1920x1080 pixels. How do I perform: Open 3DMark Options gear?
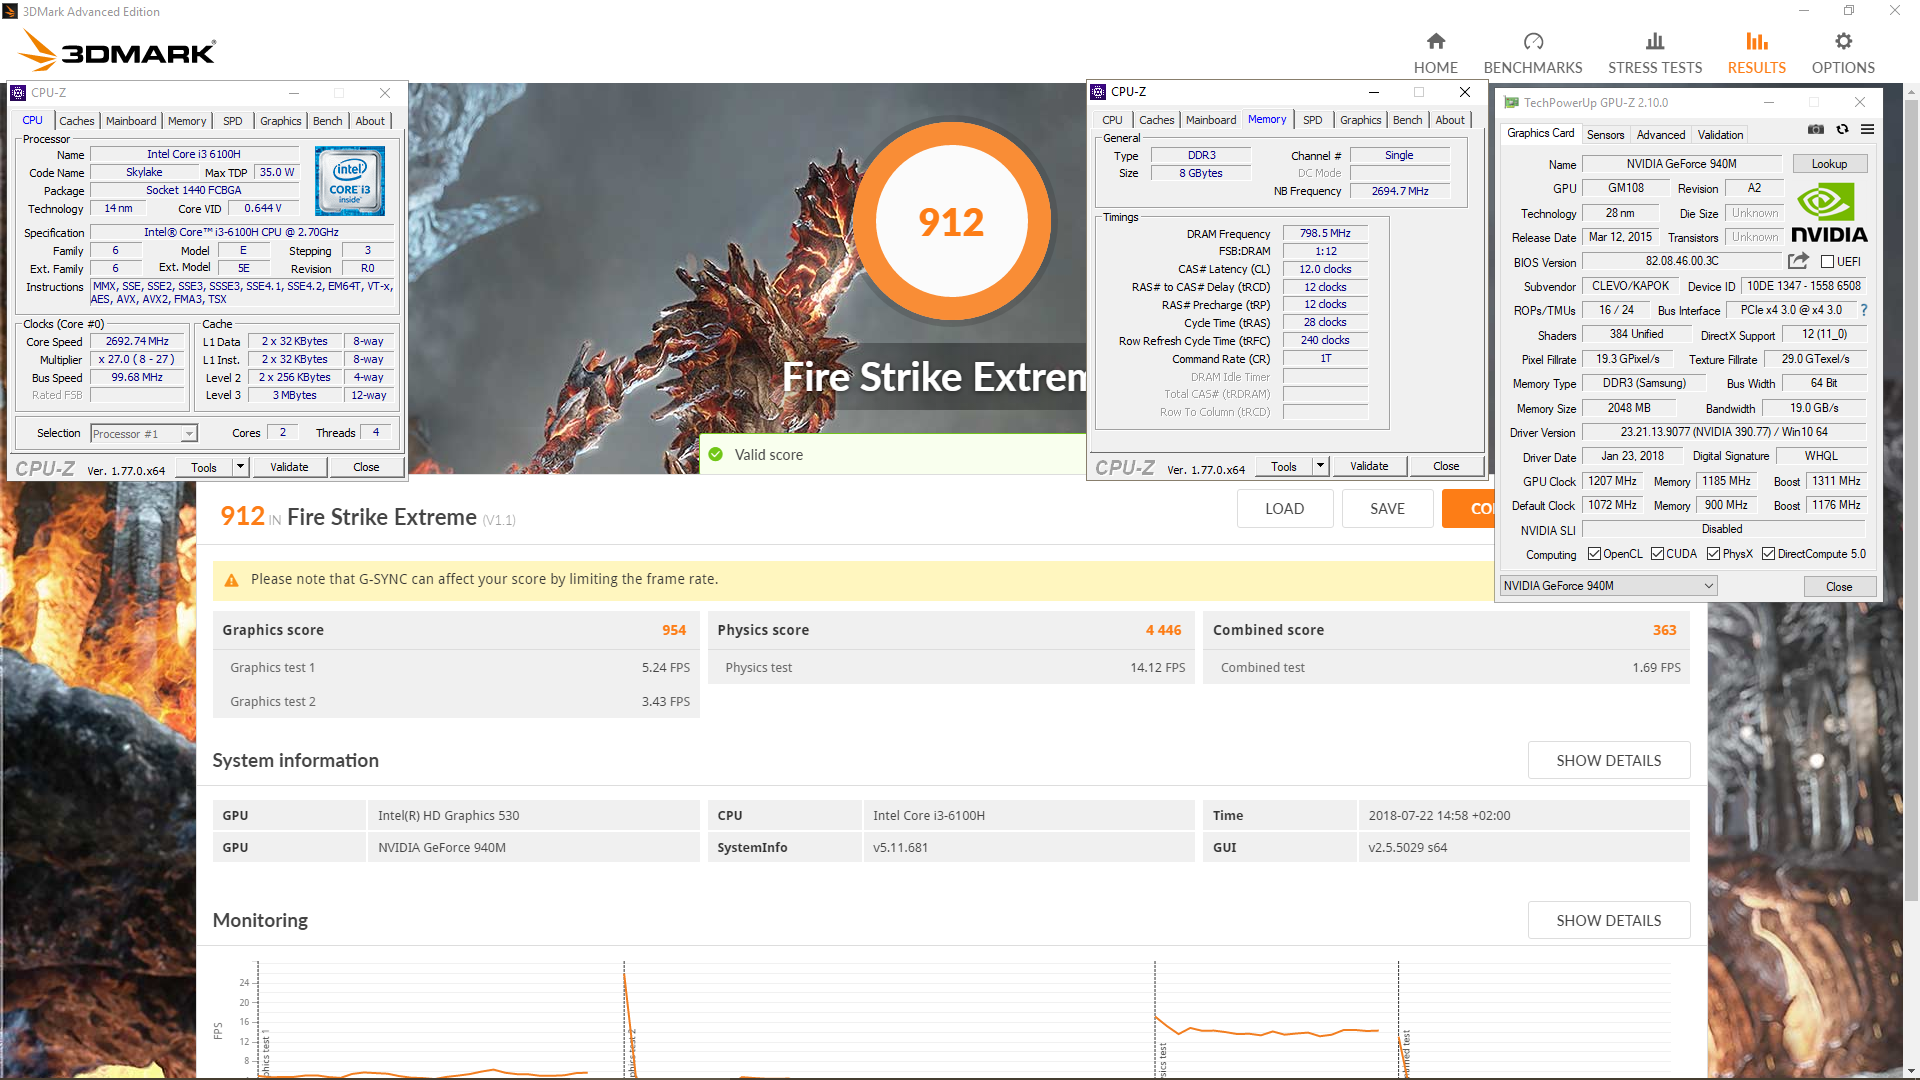(1843, 53)
